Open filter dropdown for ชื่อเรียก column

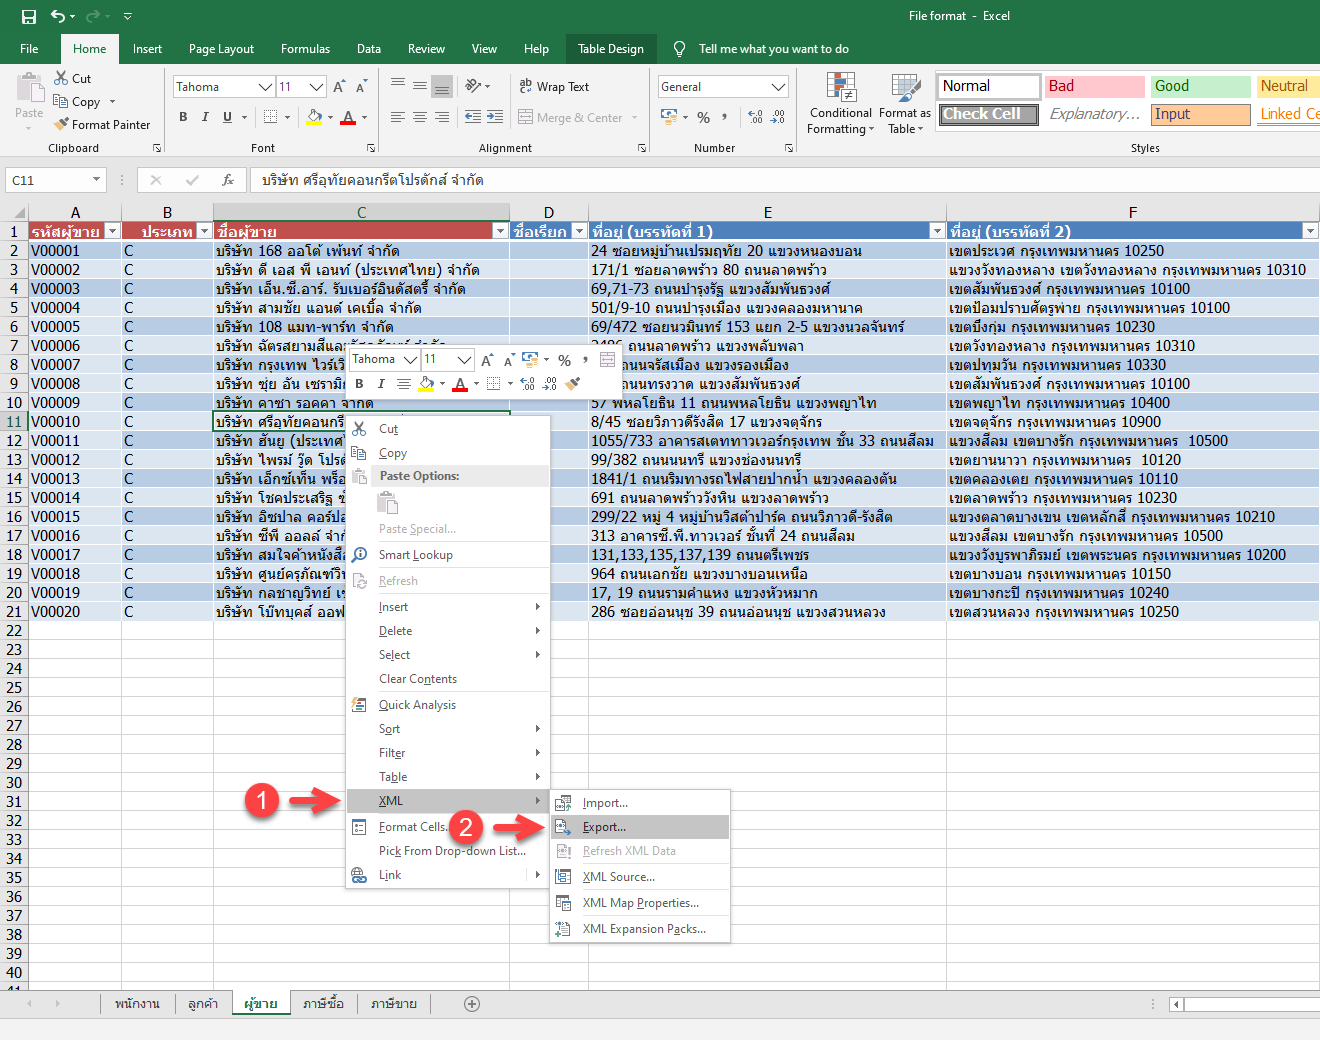(x=579, y=231)
